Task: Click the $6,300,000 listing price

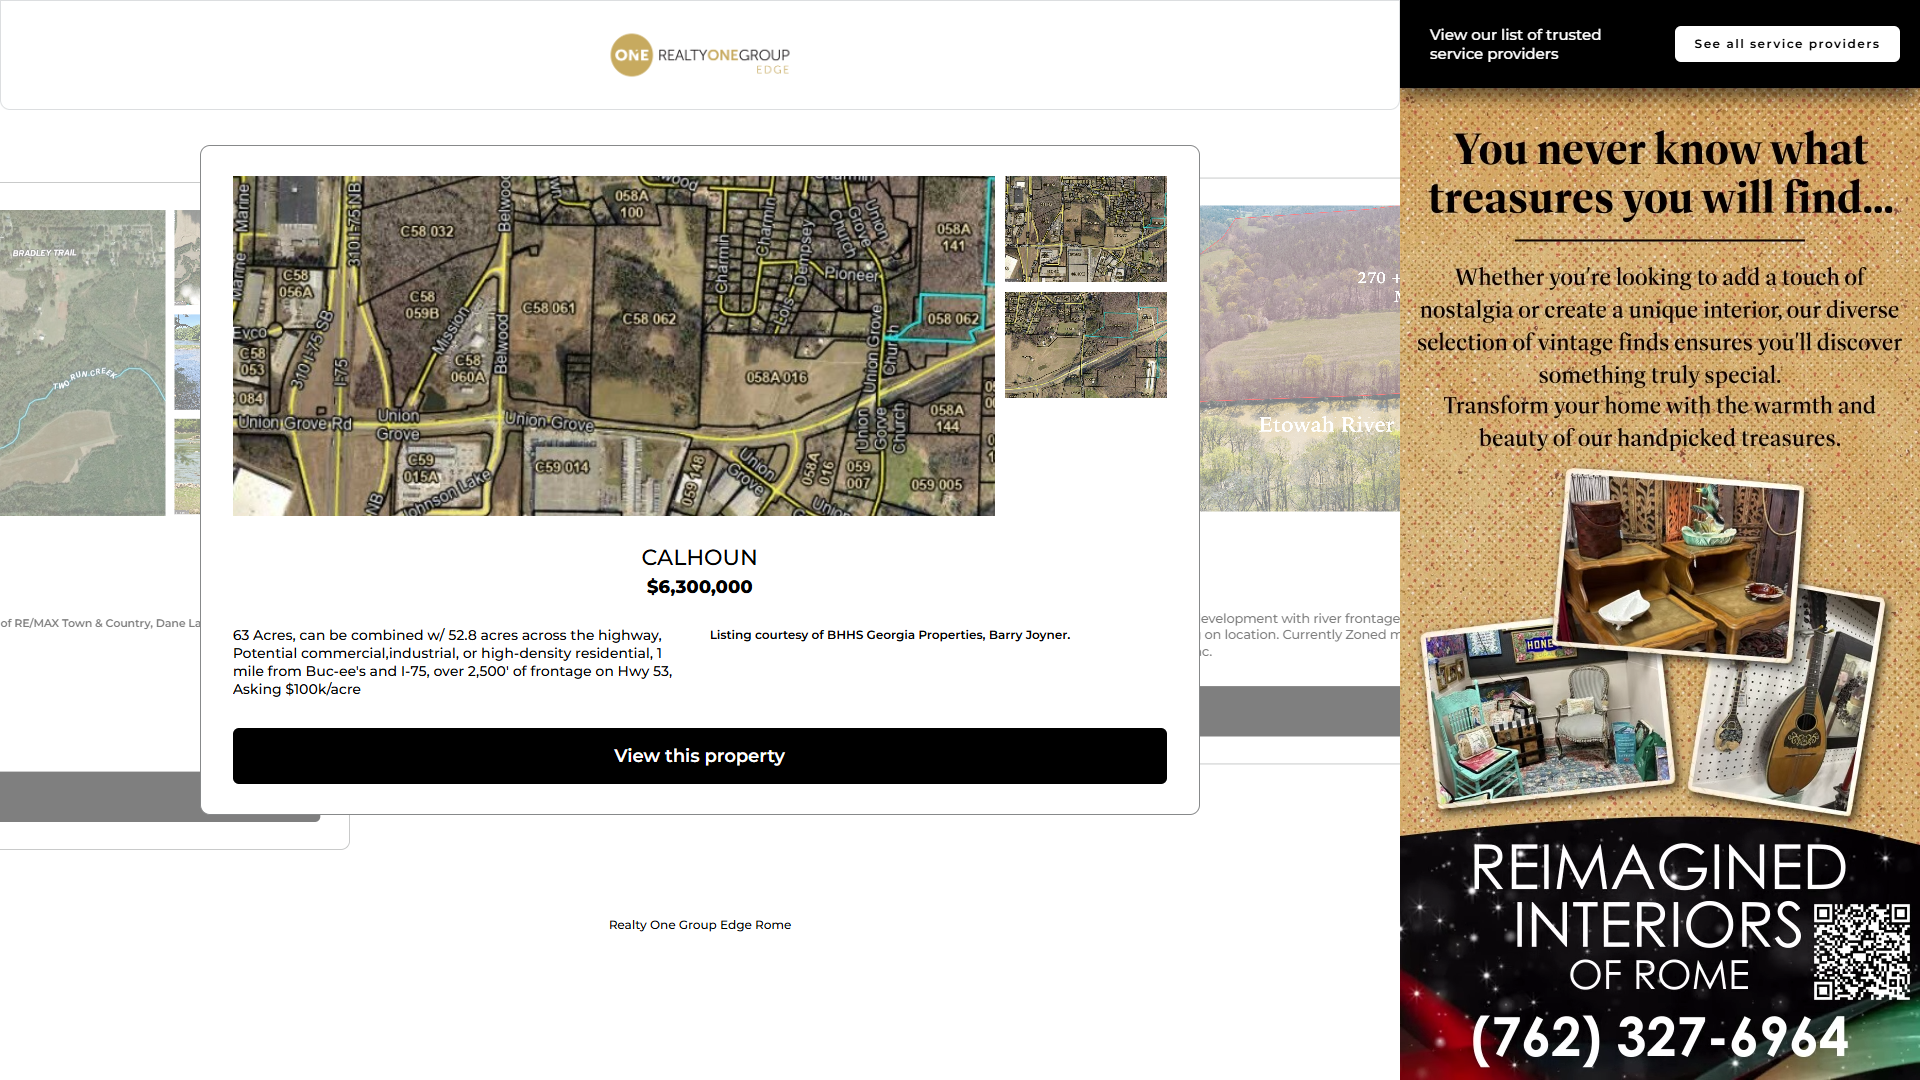Action: 699,587
